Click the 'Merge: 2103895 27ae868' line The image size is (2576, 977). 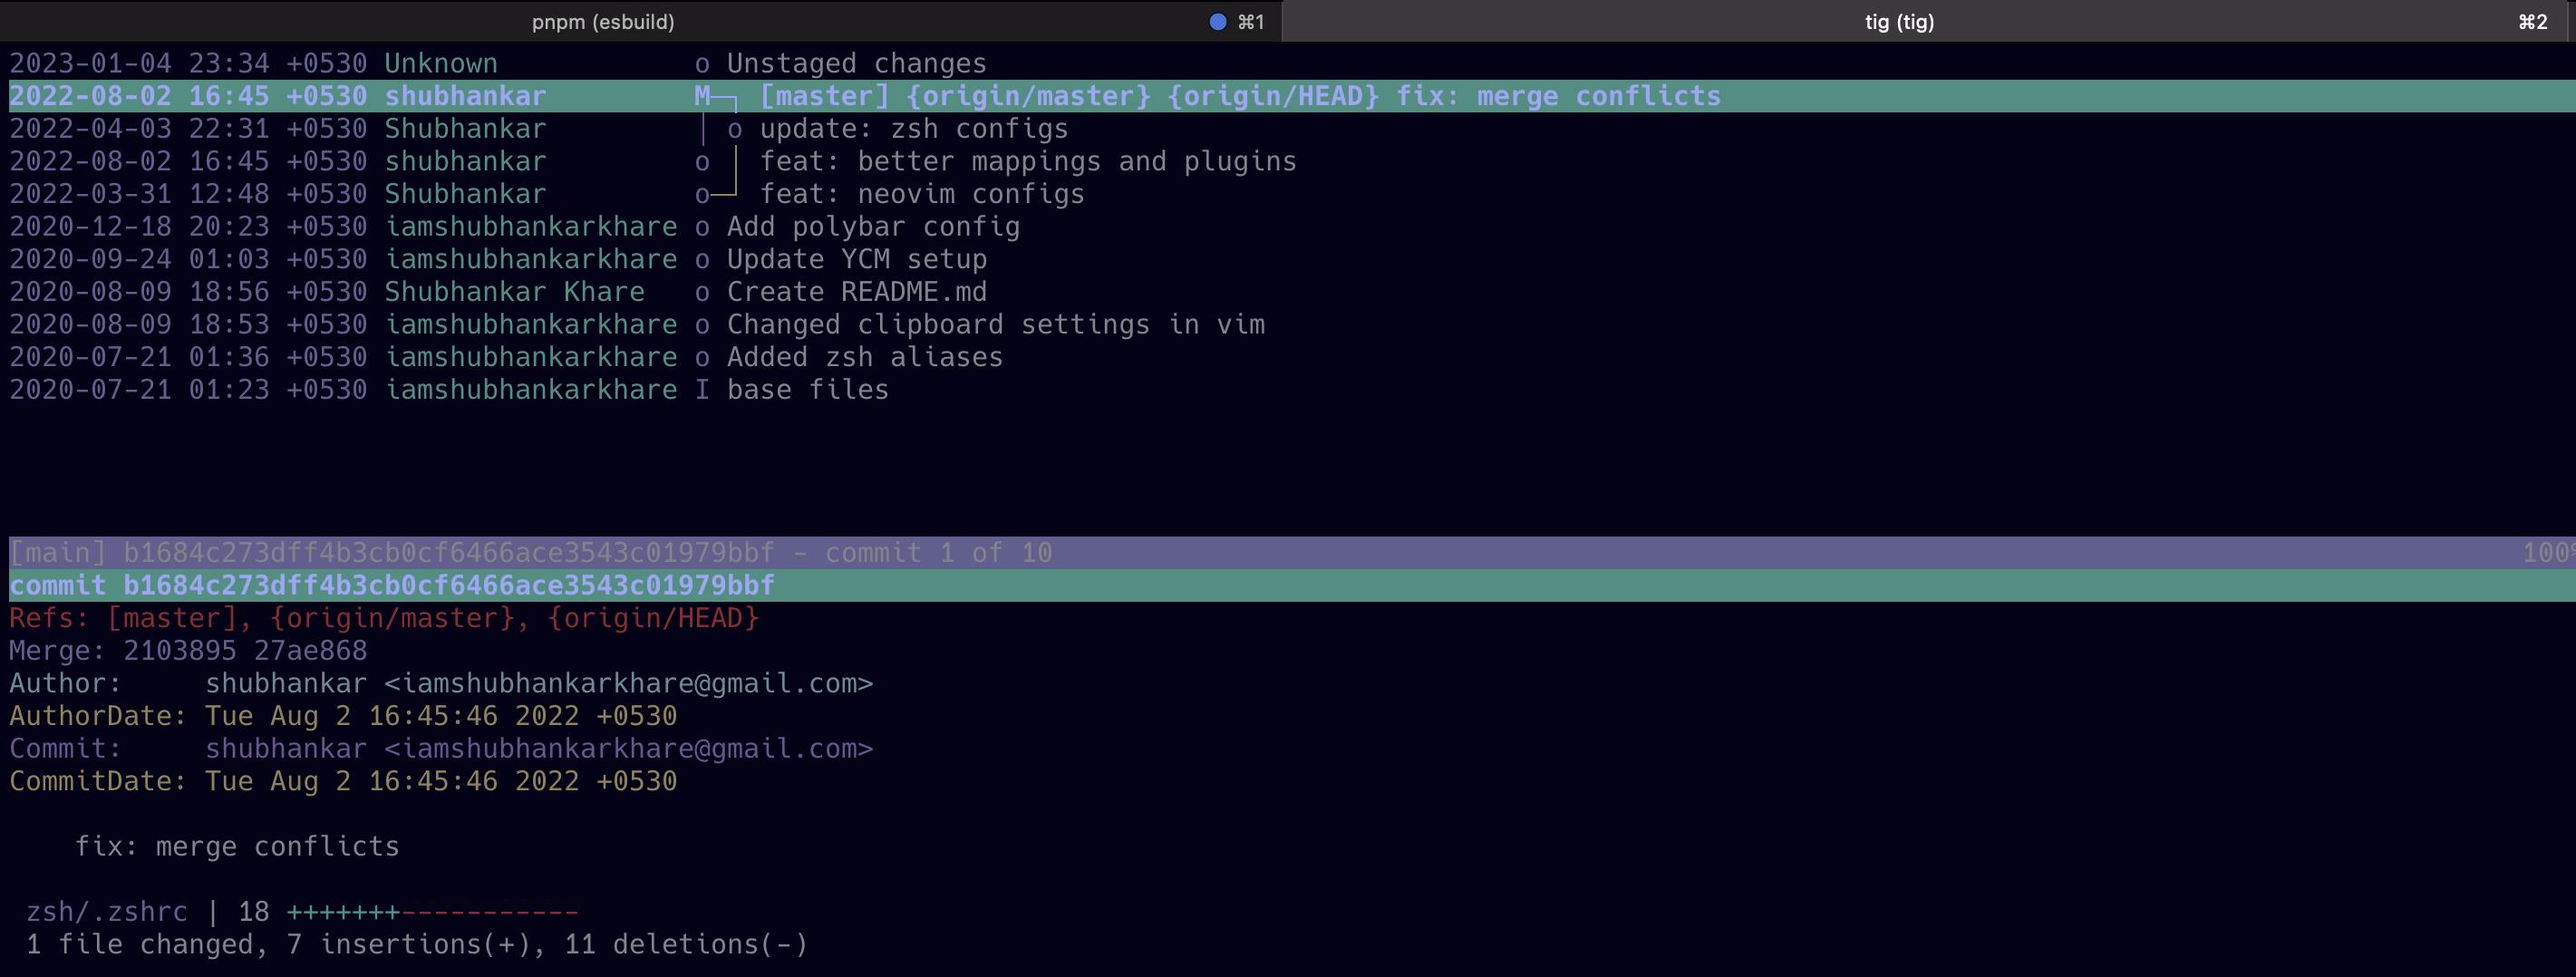188,651
